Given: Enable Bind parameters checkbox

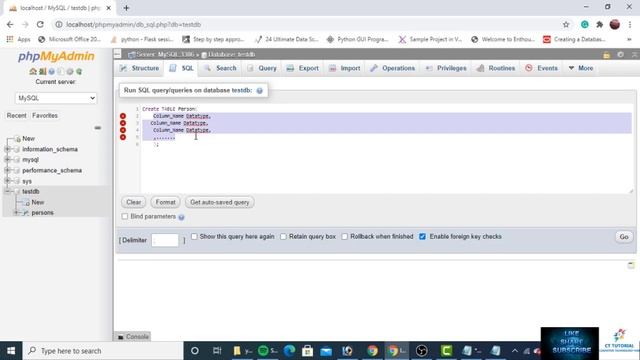Looking at the screenshot, I should 124,216.
